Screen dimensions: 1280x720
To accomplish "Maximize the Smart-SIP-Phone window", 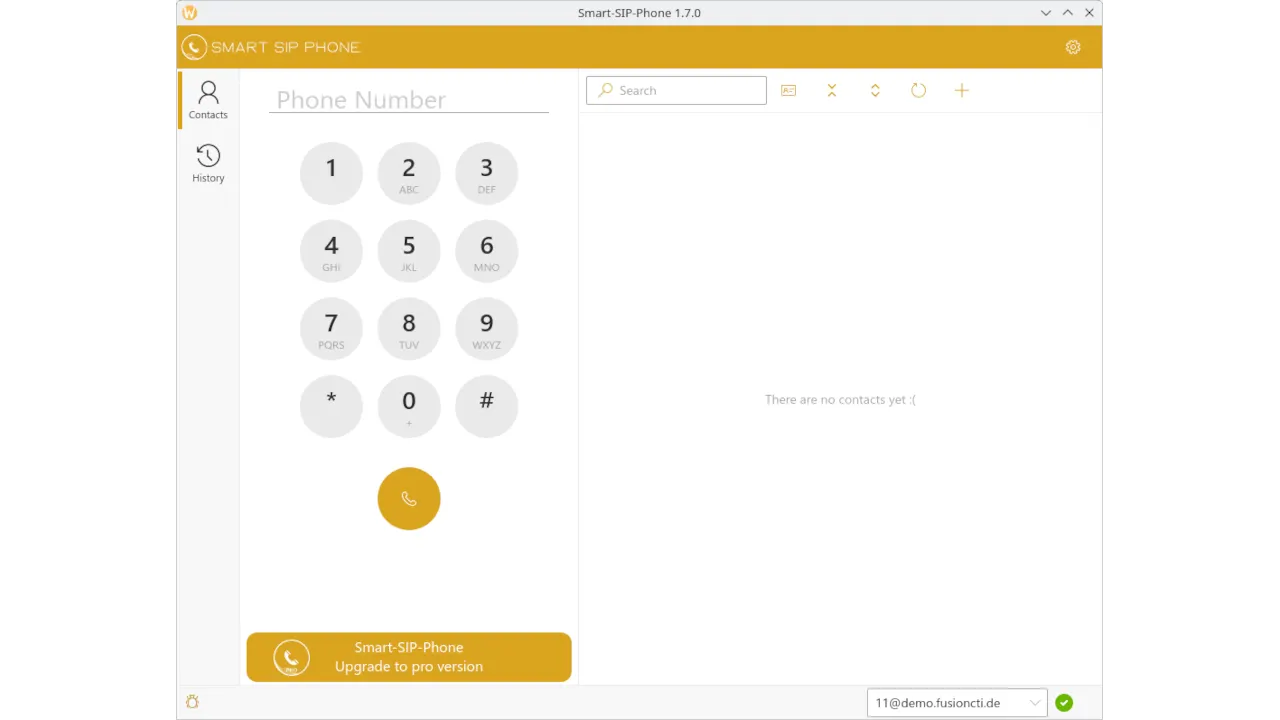I will [x=1068, y=13].
